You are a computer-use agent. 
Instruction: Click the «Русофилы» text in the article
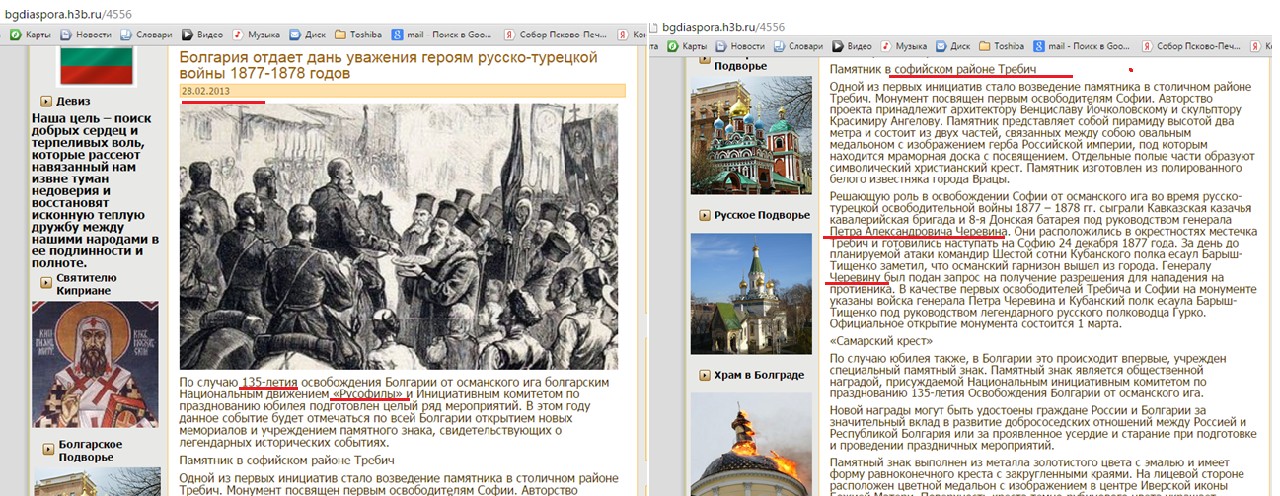coord(371,396)
